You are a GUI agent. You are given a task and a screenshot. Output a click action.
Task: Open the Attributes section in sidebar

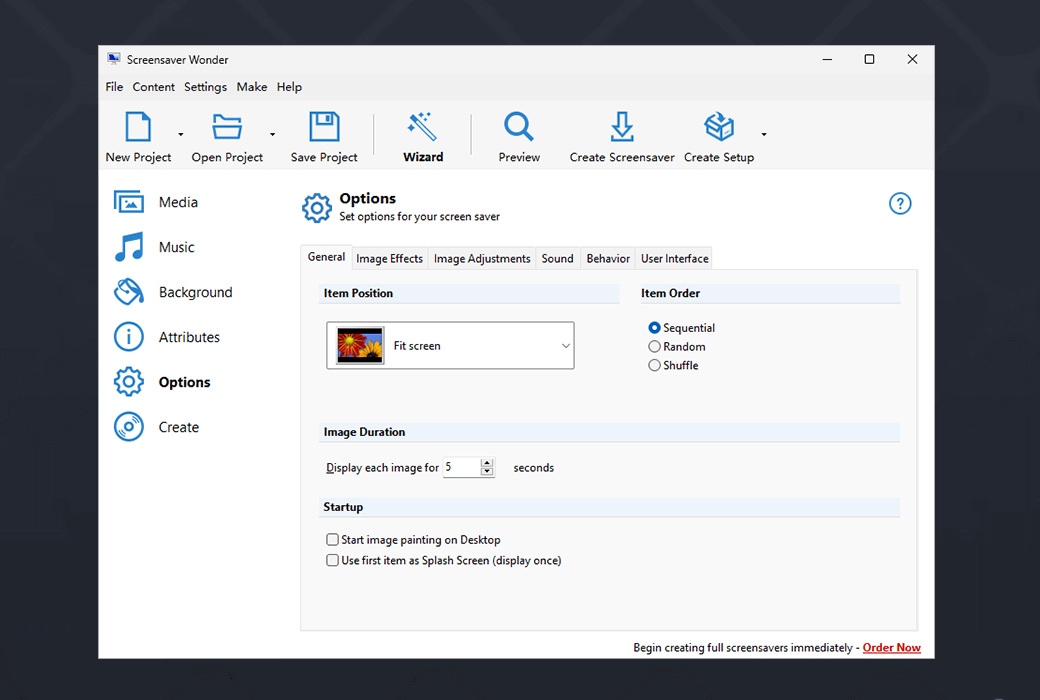[x=167, y=337]
